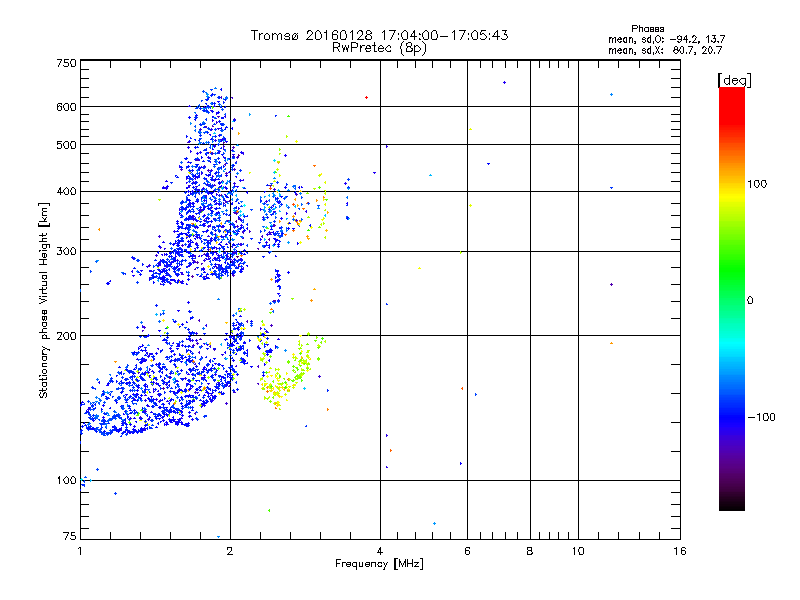Click the x-axis title 'Frequency [MHz]'

click(379, 564)
